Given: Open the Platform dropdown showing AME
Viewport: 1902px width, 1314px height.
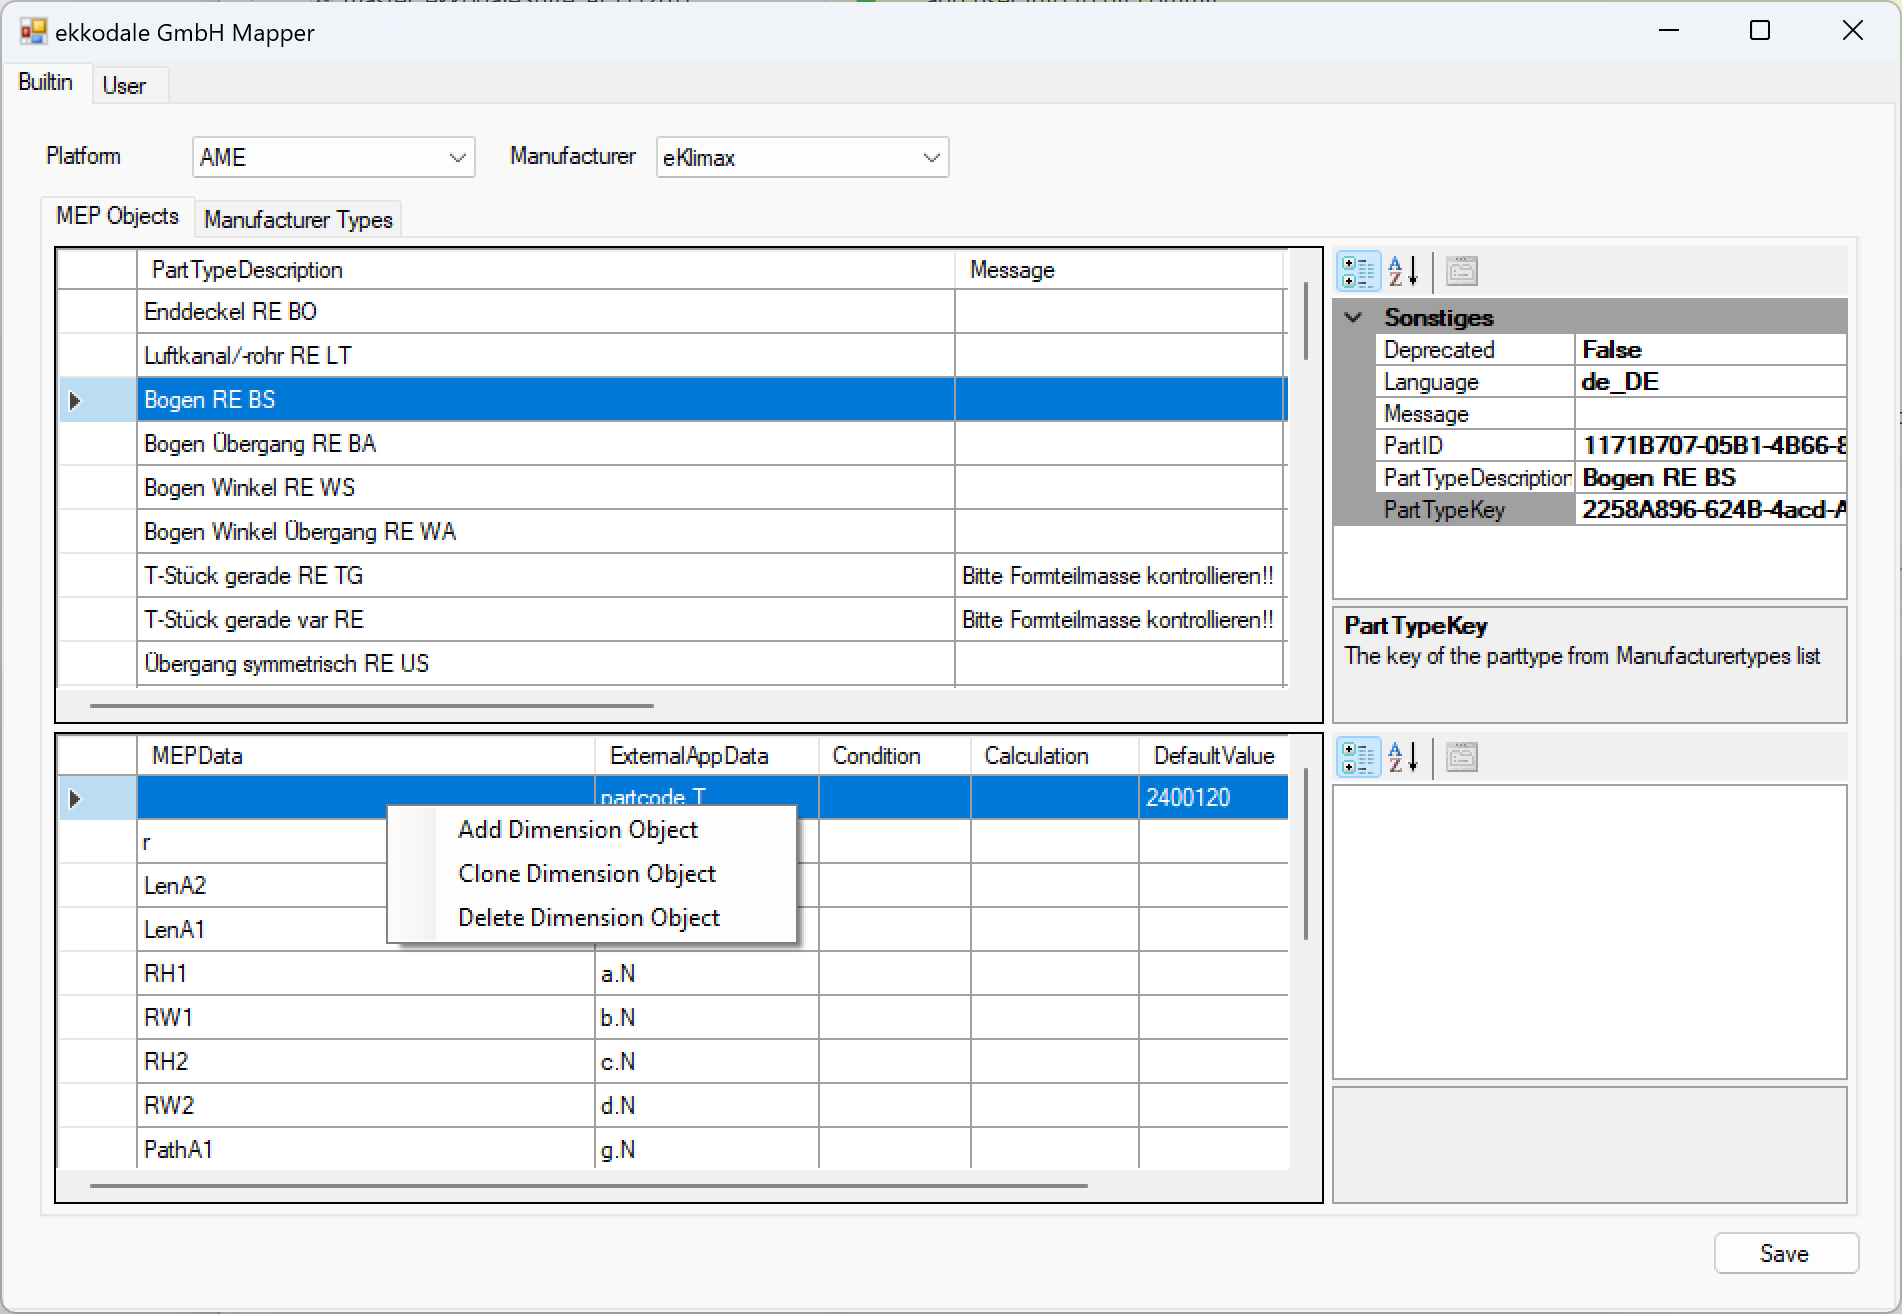Looking at the screenshot, I should click(x=333, y=157).
